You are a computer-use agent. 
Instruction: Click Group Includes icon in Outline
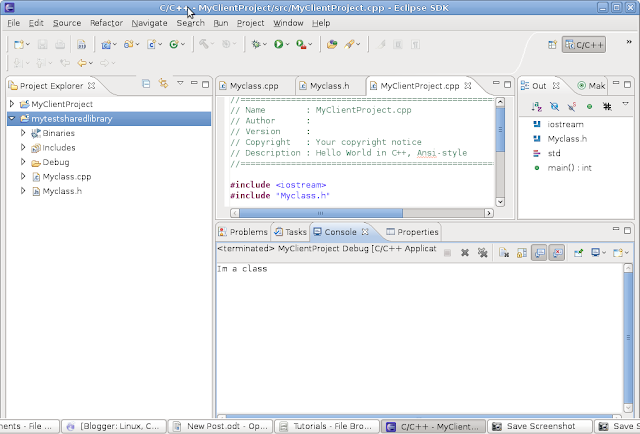pos(607,107)
